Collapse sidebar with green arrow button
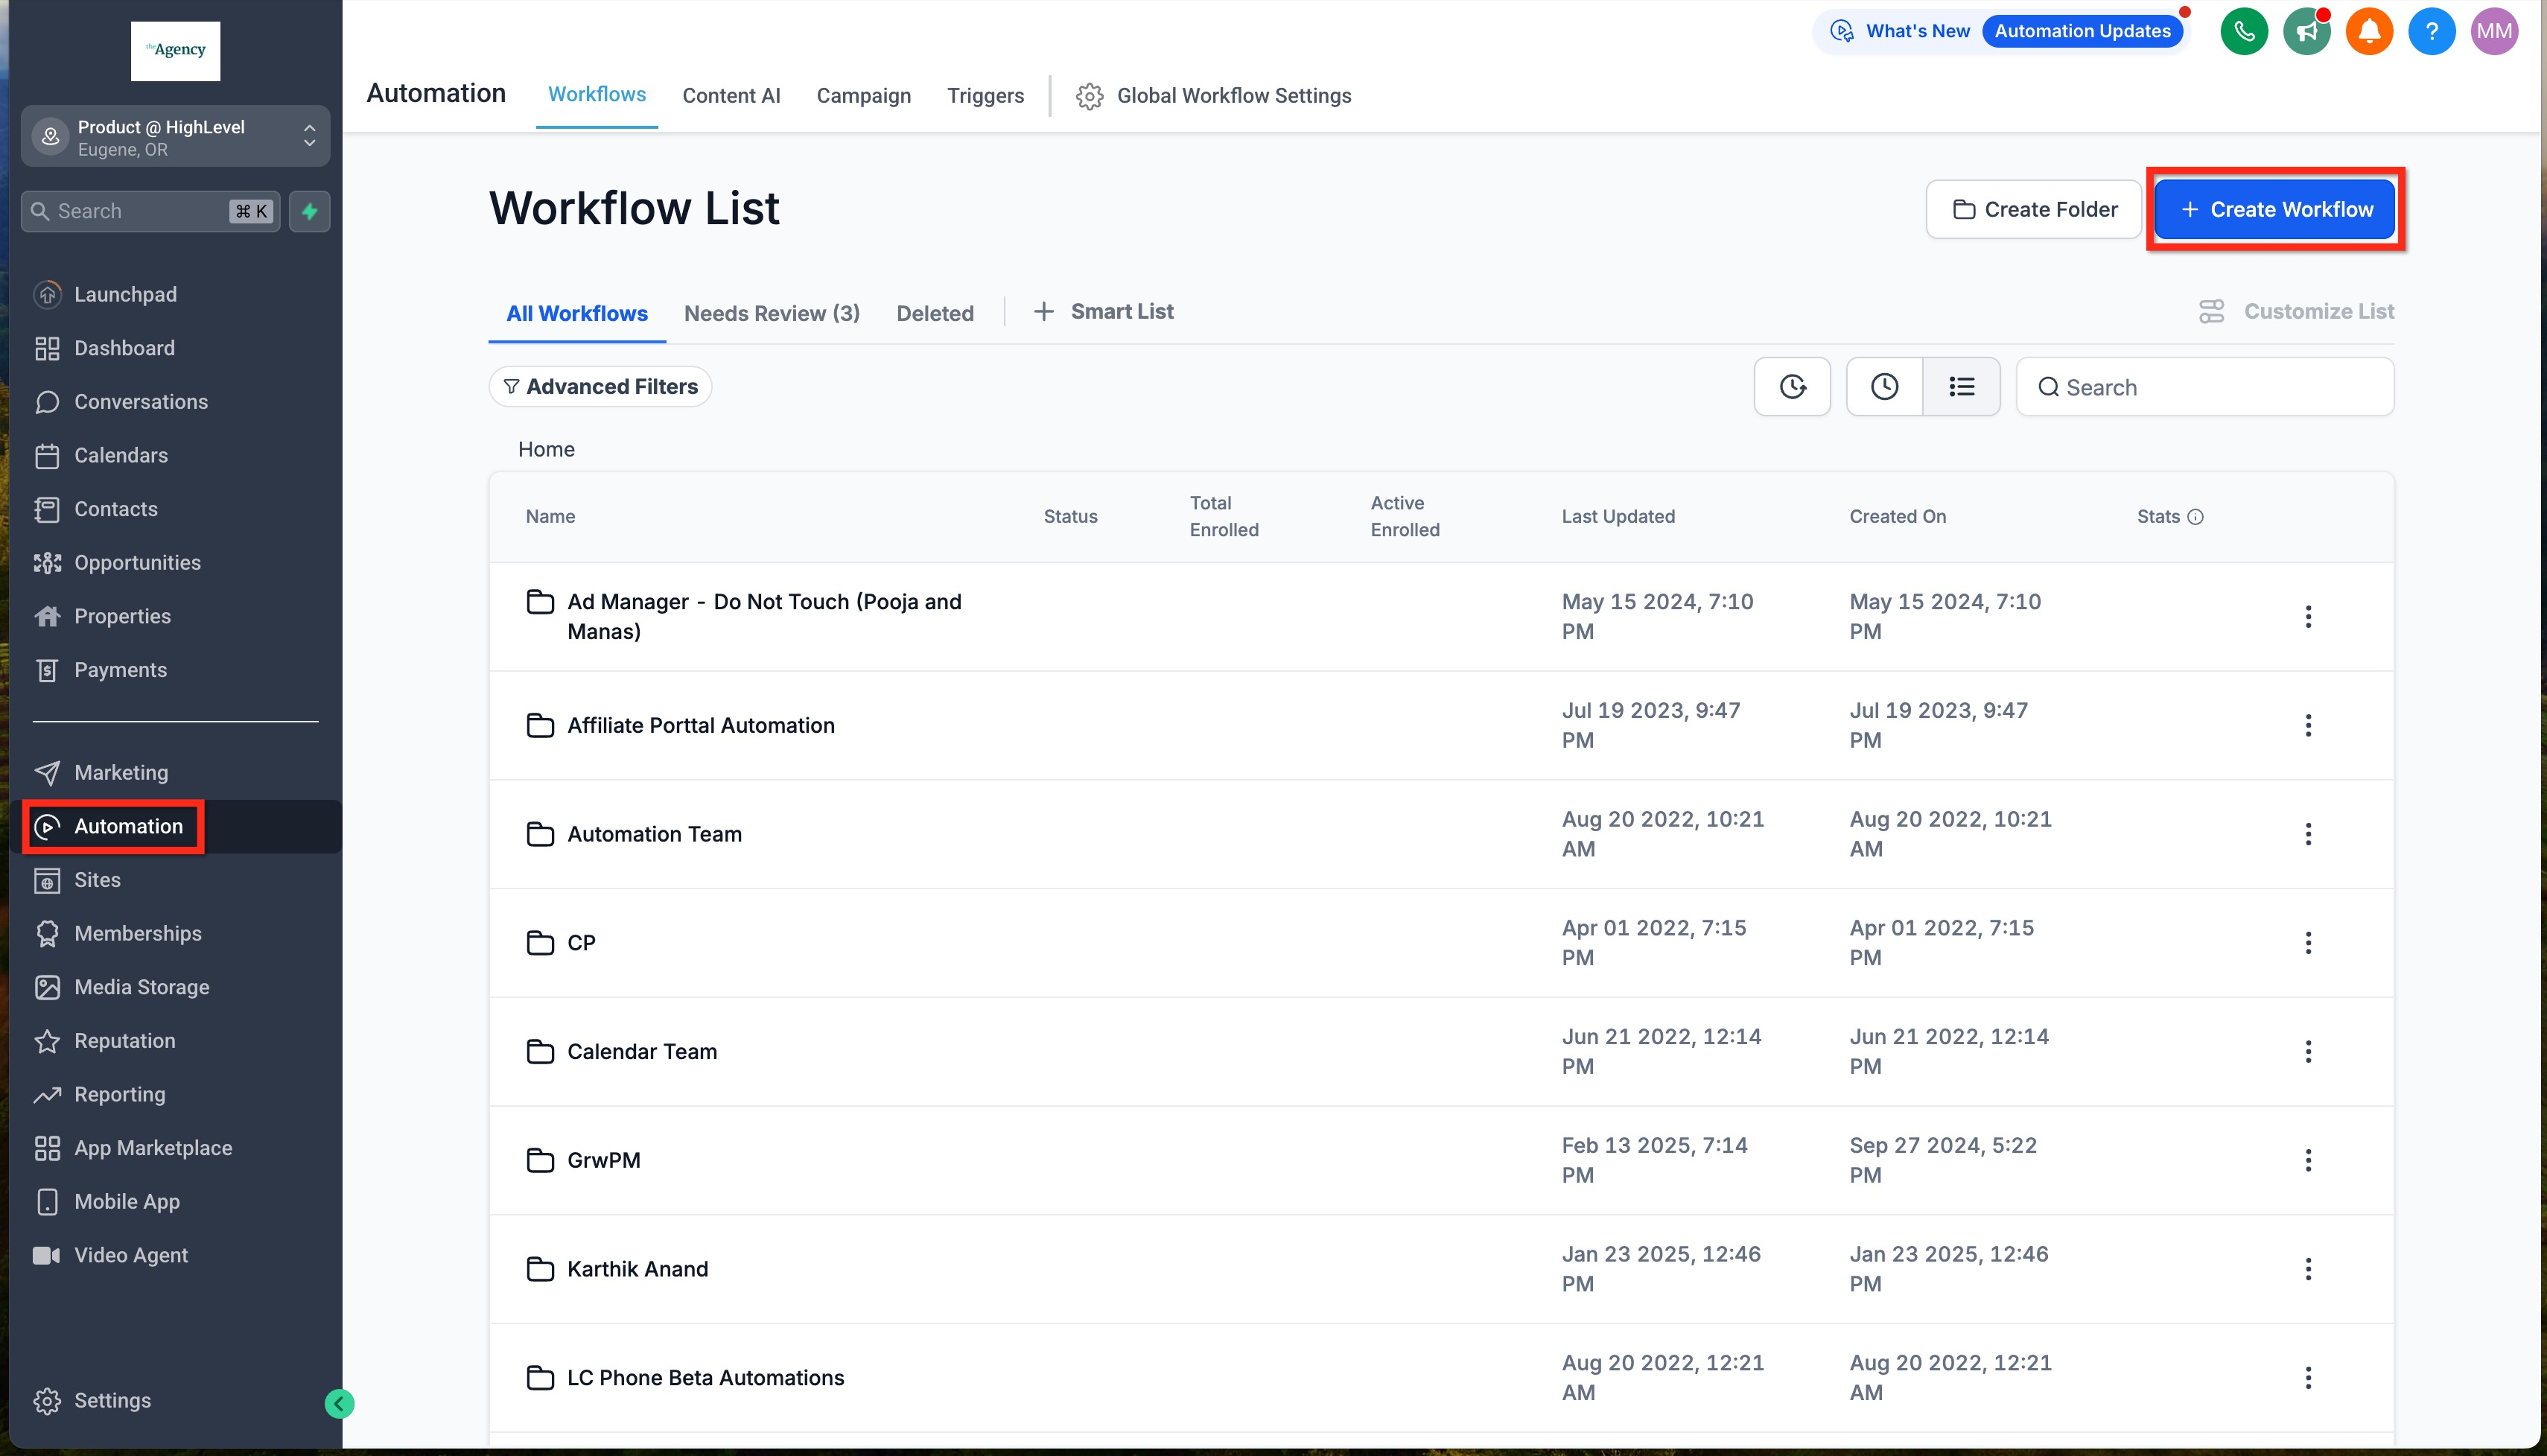The height and width of the screenshot is (1456, 2547). click(x=339, y=1403)
